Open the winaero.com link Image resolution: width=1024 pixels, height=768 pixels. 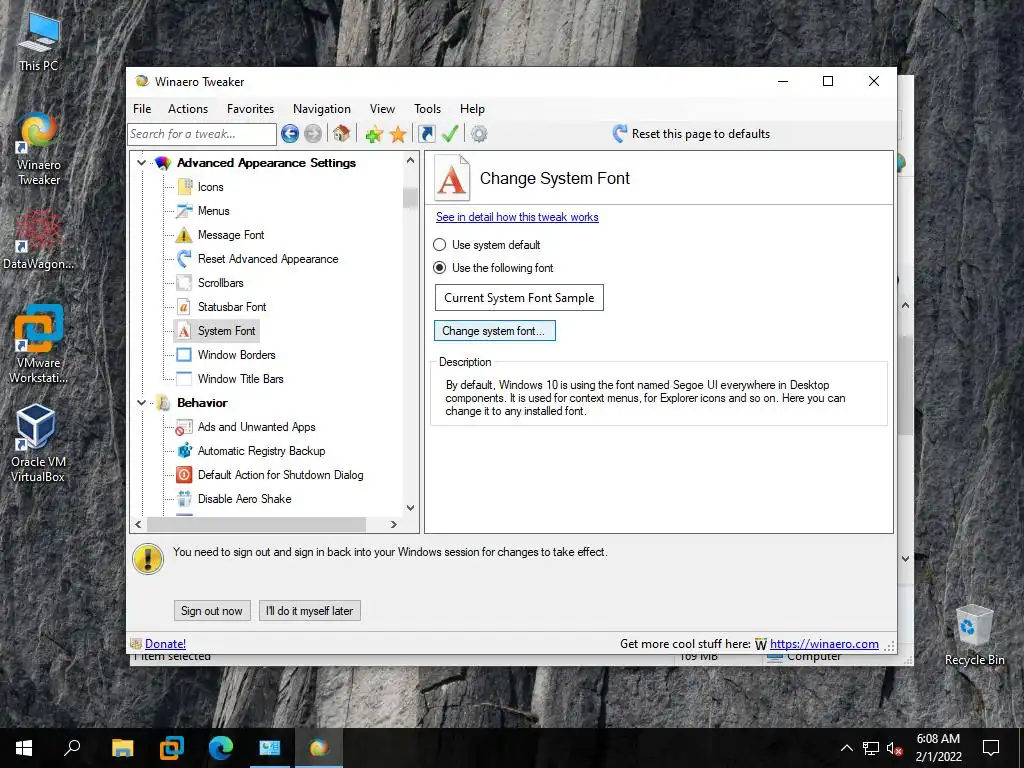tap(824, 644)
